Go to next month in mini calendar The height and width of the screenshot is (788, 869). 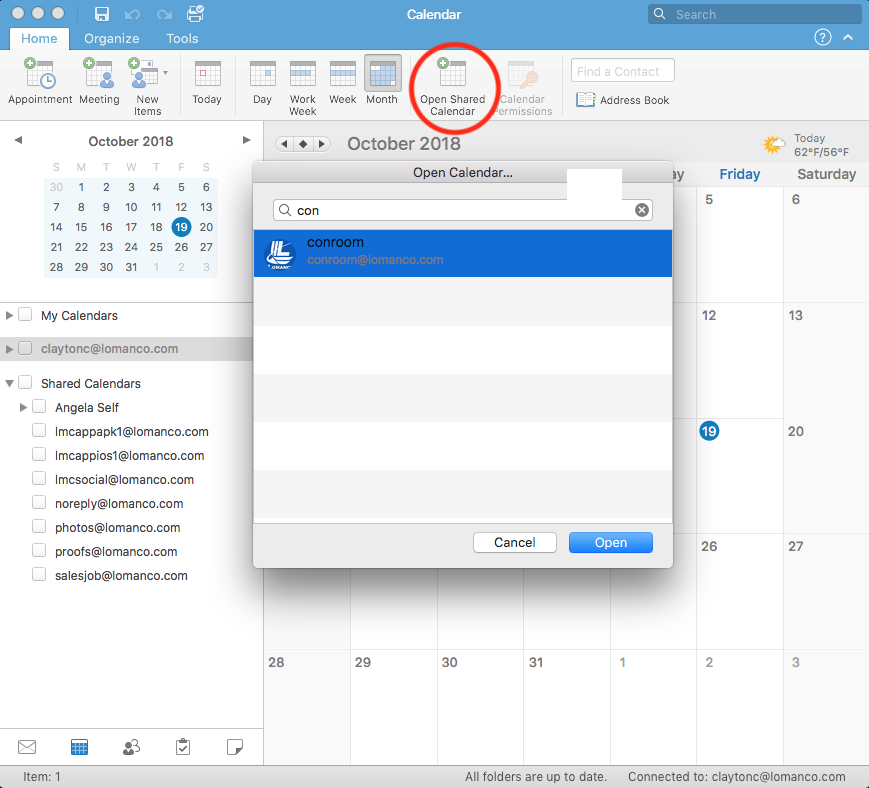point(247,140)
